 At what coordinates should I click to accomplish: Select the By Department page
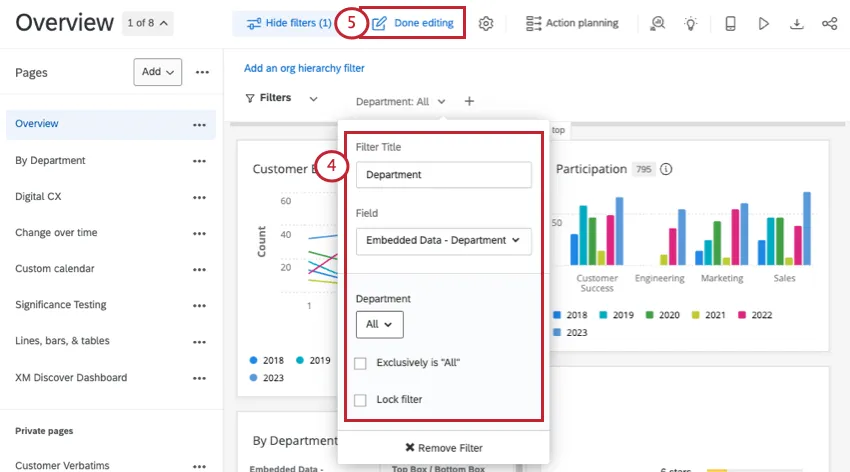(x=50, y=160)
